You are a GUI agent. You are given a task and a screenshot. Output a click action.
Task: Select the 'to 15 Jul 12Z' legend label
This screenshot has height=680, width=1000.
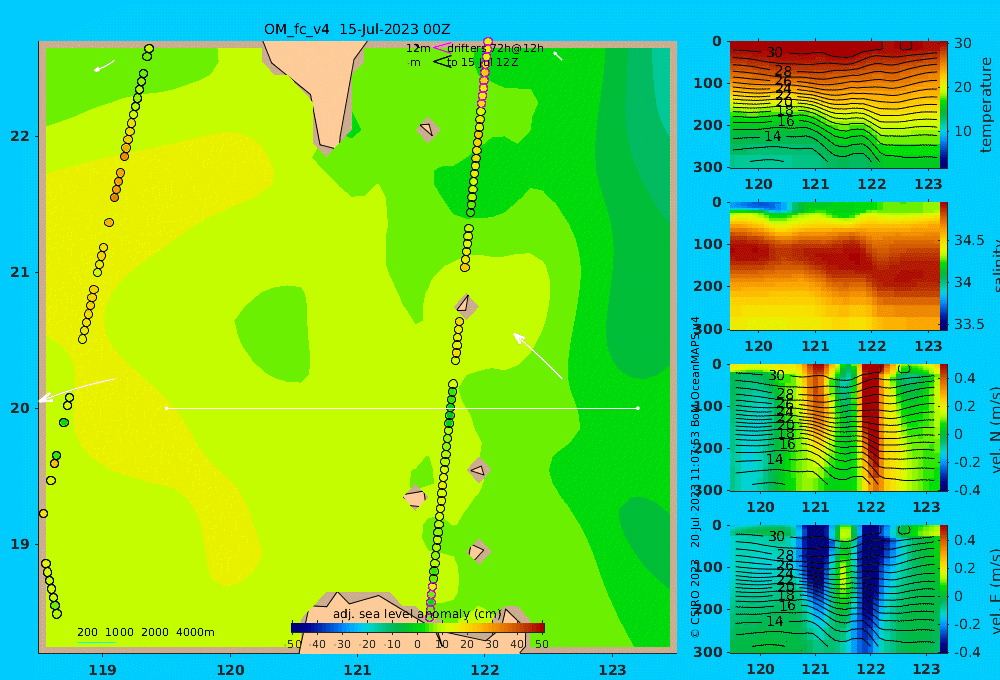[x=482, y=63]
